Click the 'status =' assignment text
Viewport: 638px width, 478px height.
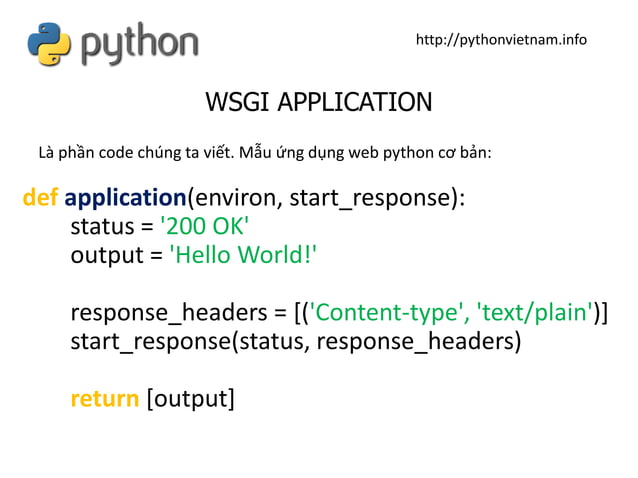[x=112, y=227]
